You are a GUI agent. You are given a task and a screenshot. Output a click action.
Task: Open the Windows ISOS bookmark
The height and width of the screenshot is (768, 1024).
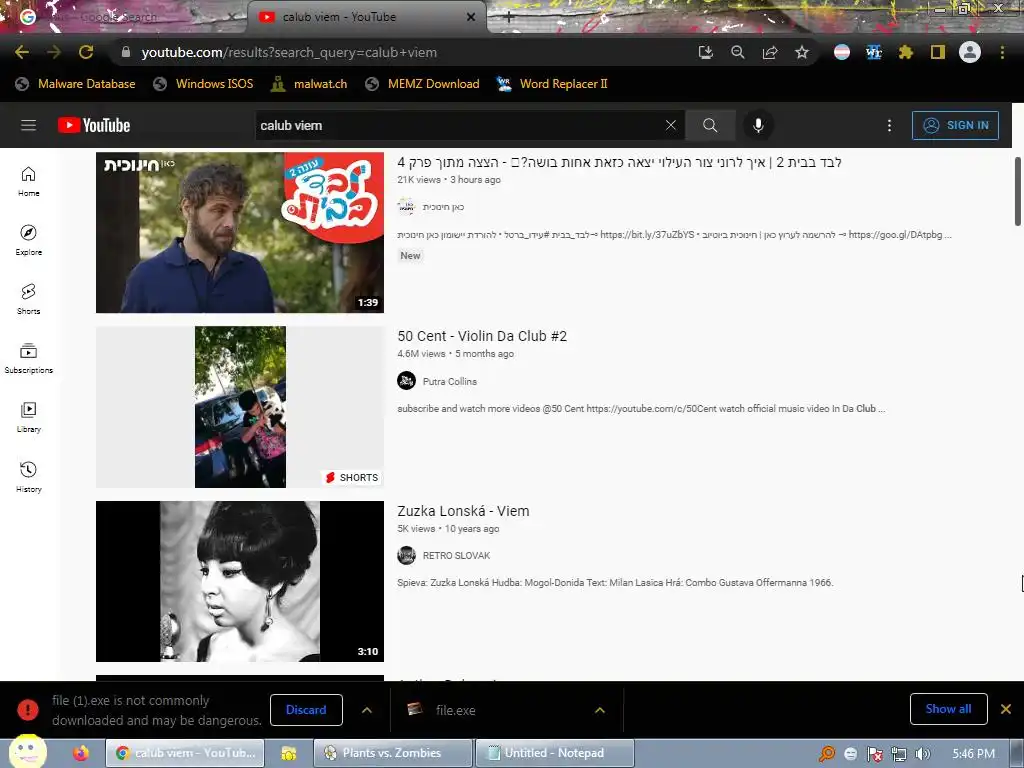pyautogui.click(x=203, y=84)
